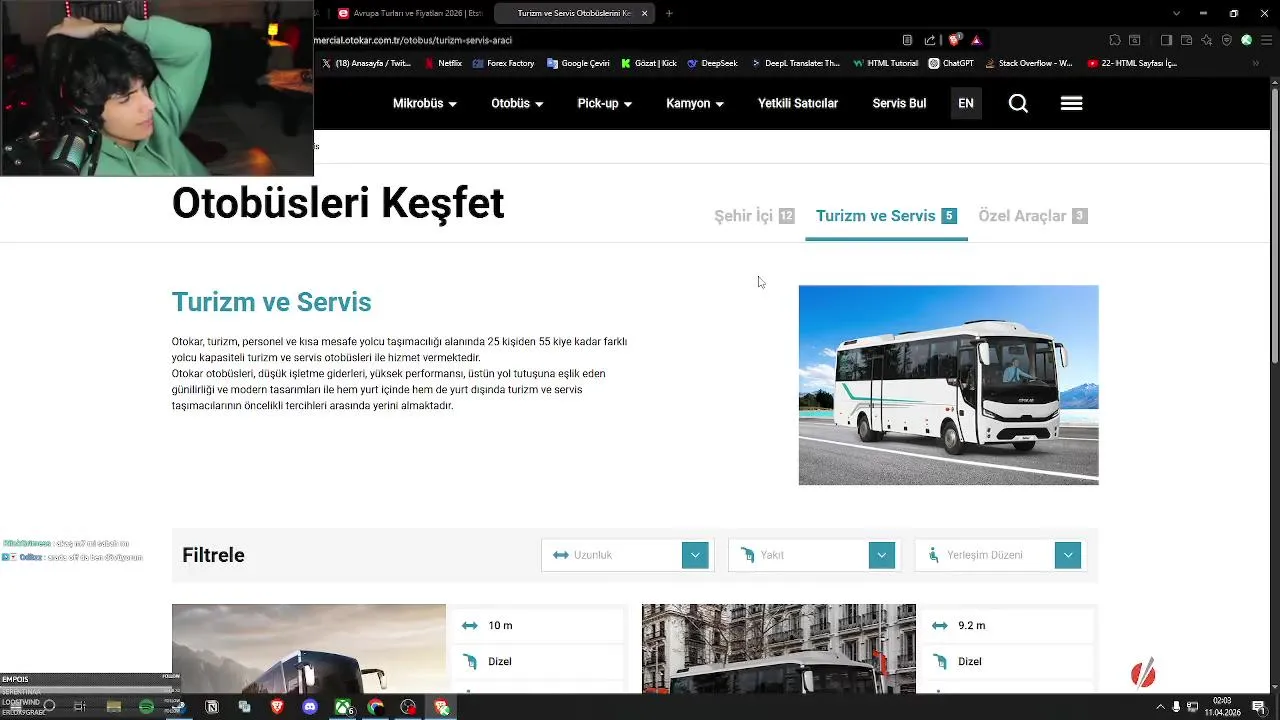Click the 9.2 m bus thumbnail
The image size is (1280, 720).
coord(778,648)
